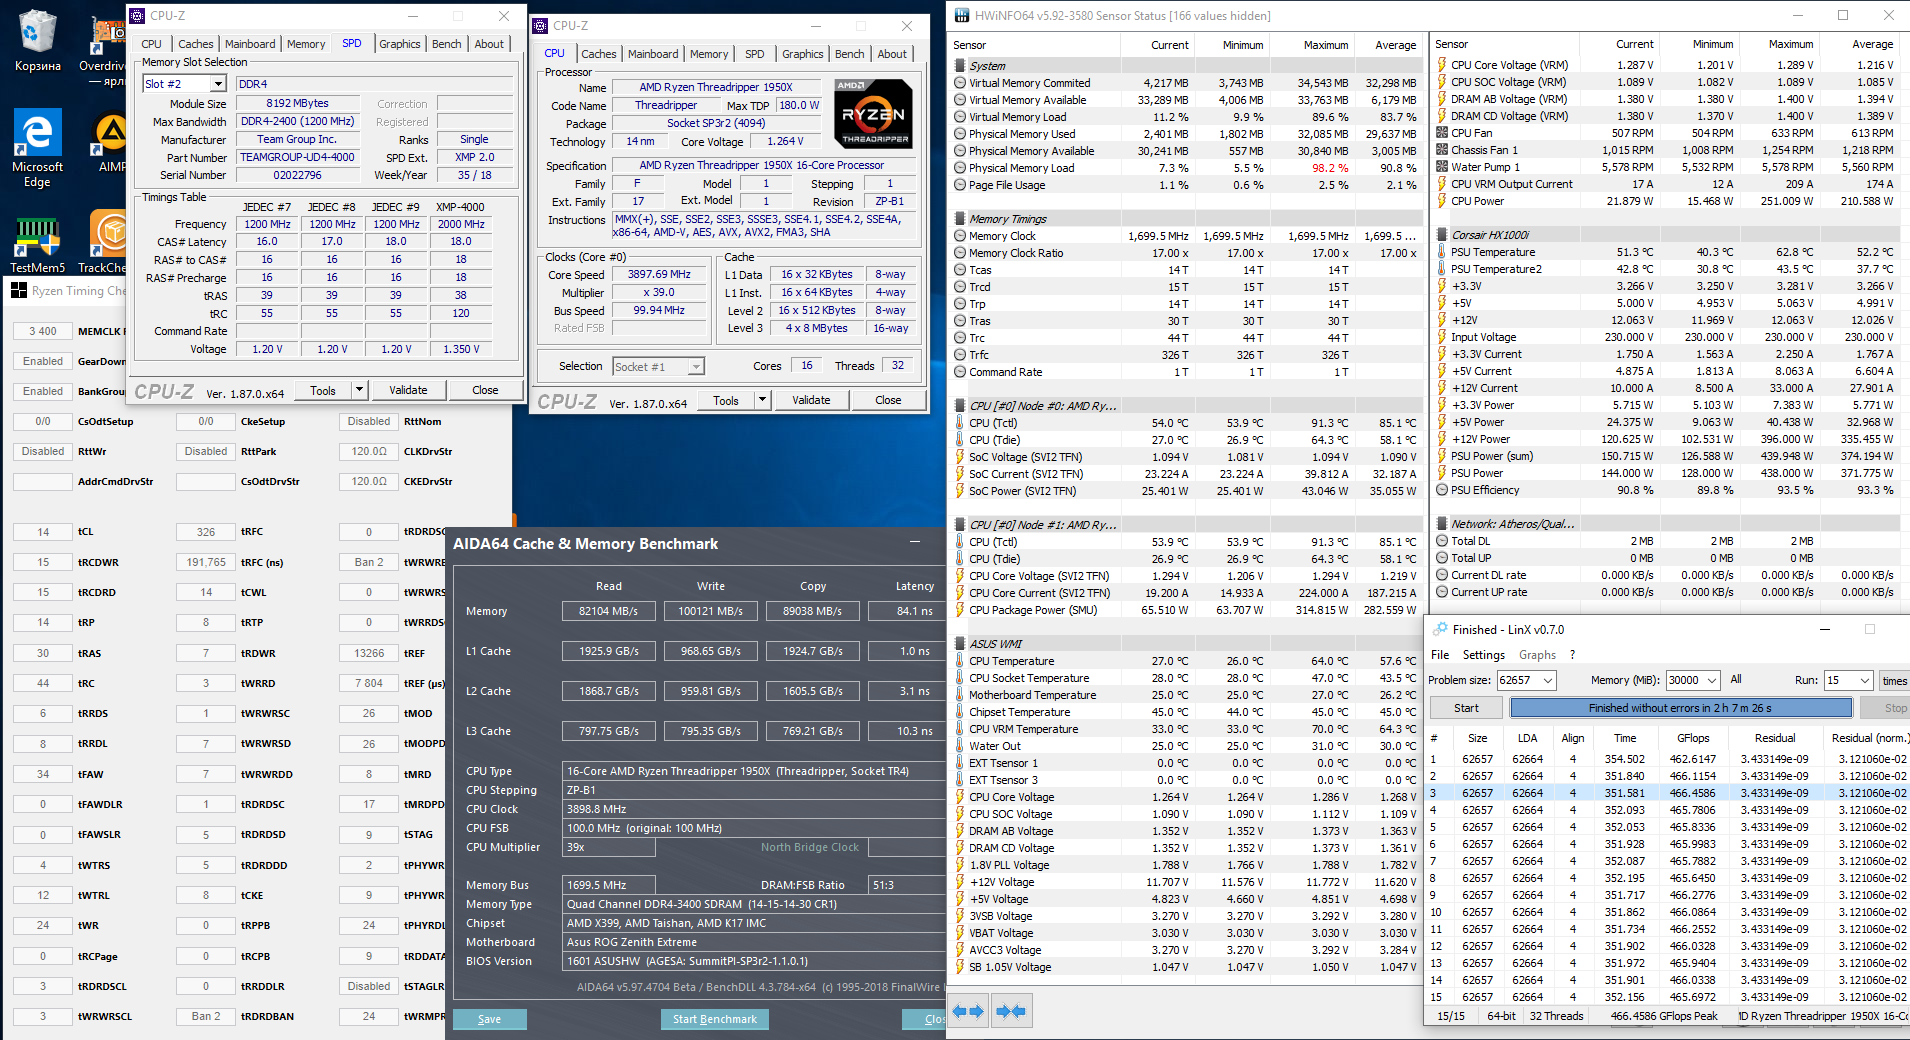Open Caches tab in the processor CPU-Z window
Image resolution: width=1910 pixels, height=1040 pixels.
point(599,54)
